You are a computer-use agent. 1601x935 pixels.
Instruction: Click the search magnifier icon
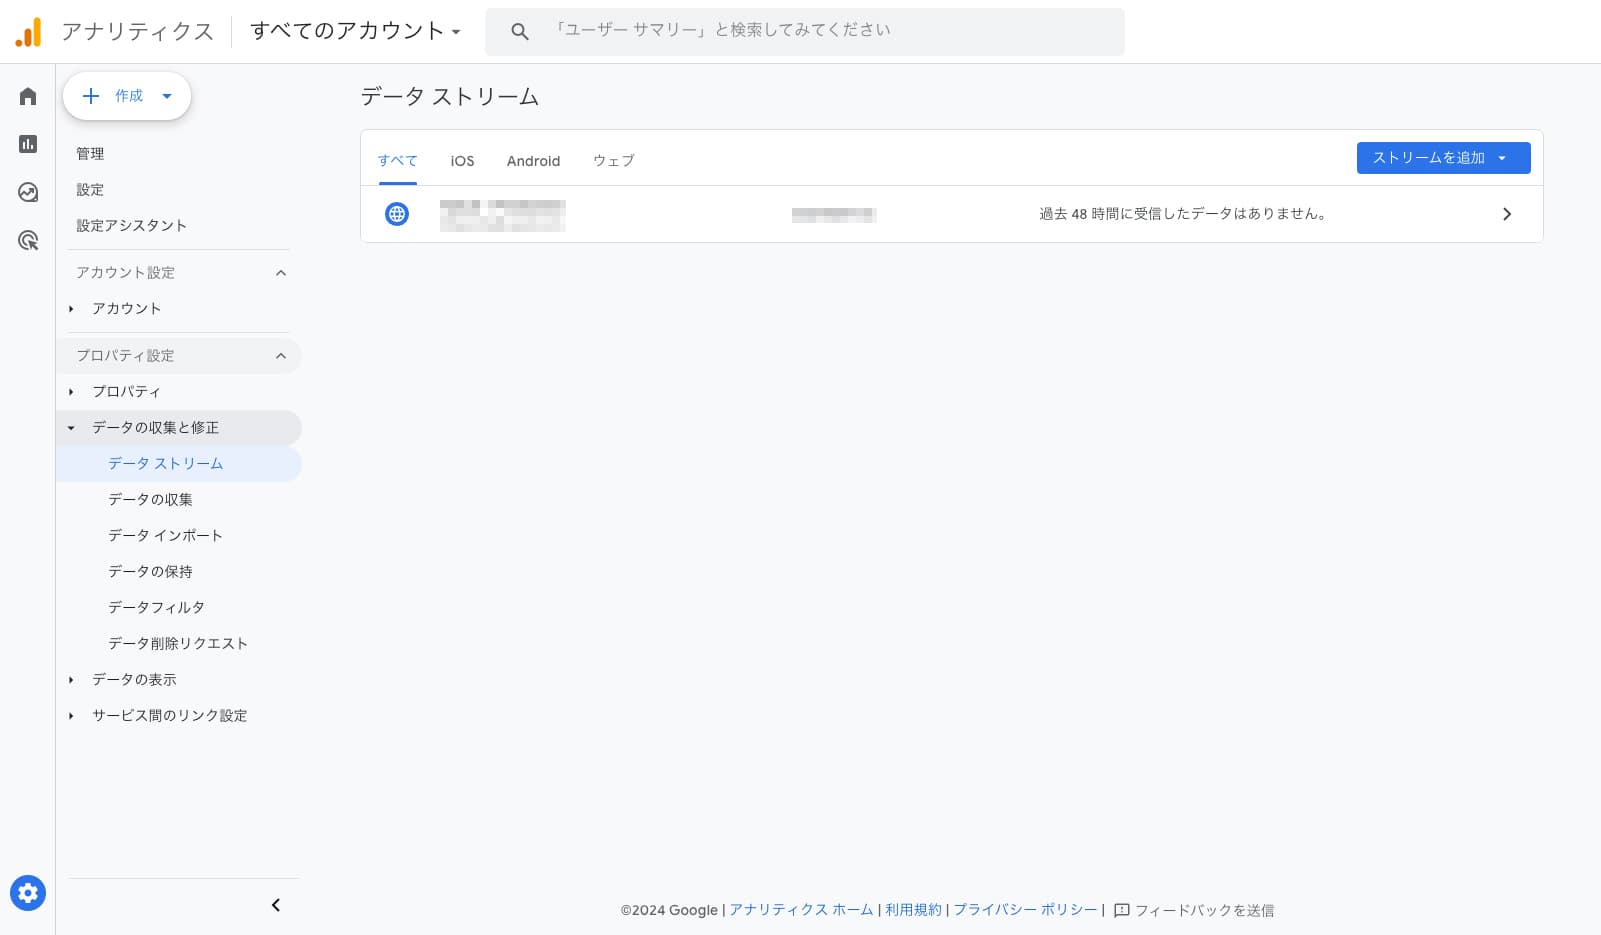point(519,32)
